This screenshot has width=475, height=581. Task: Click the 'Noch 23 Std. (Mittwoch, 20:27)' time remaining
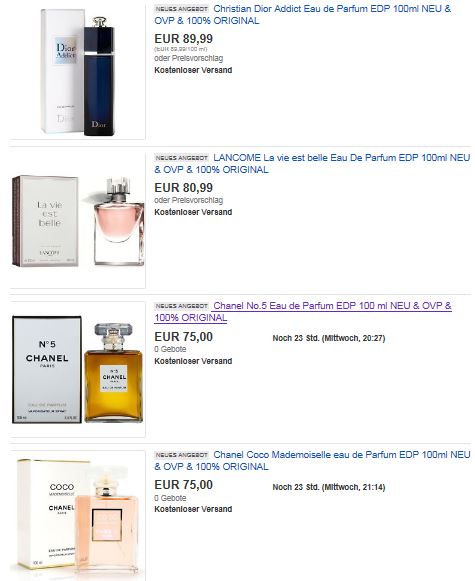coord(329,338)
